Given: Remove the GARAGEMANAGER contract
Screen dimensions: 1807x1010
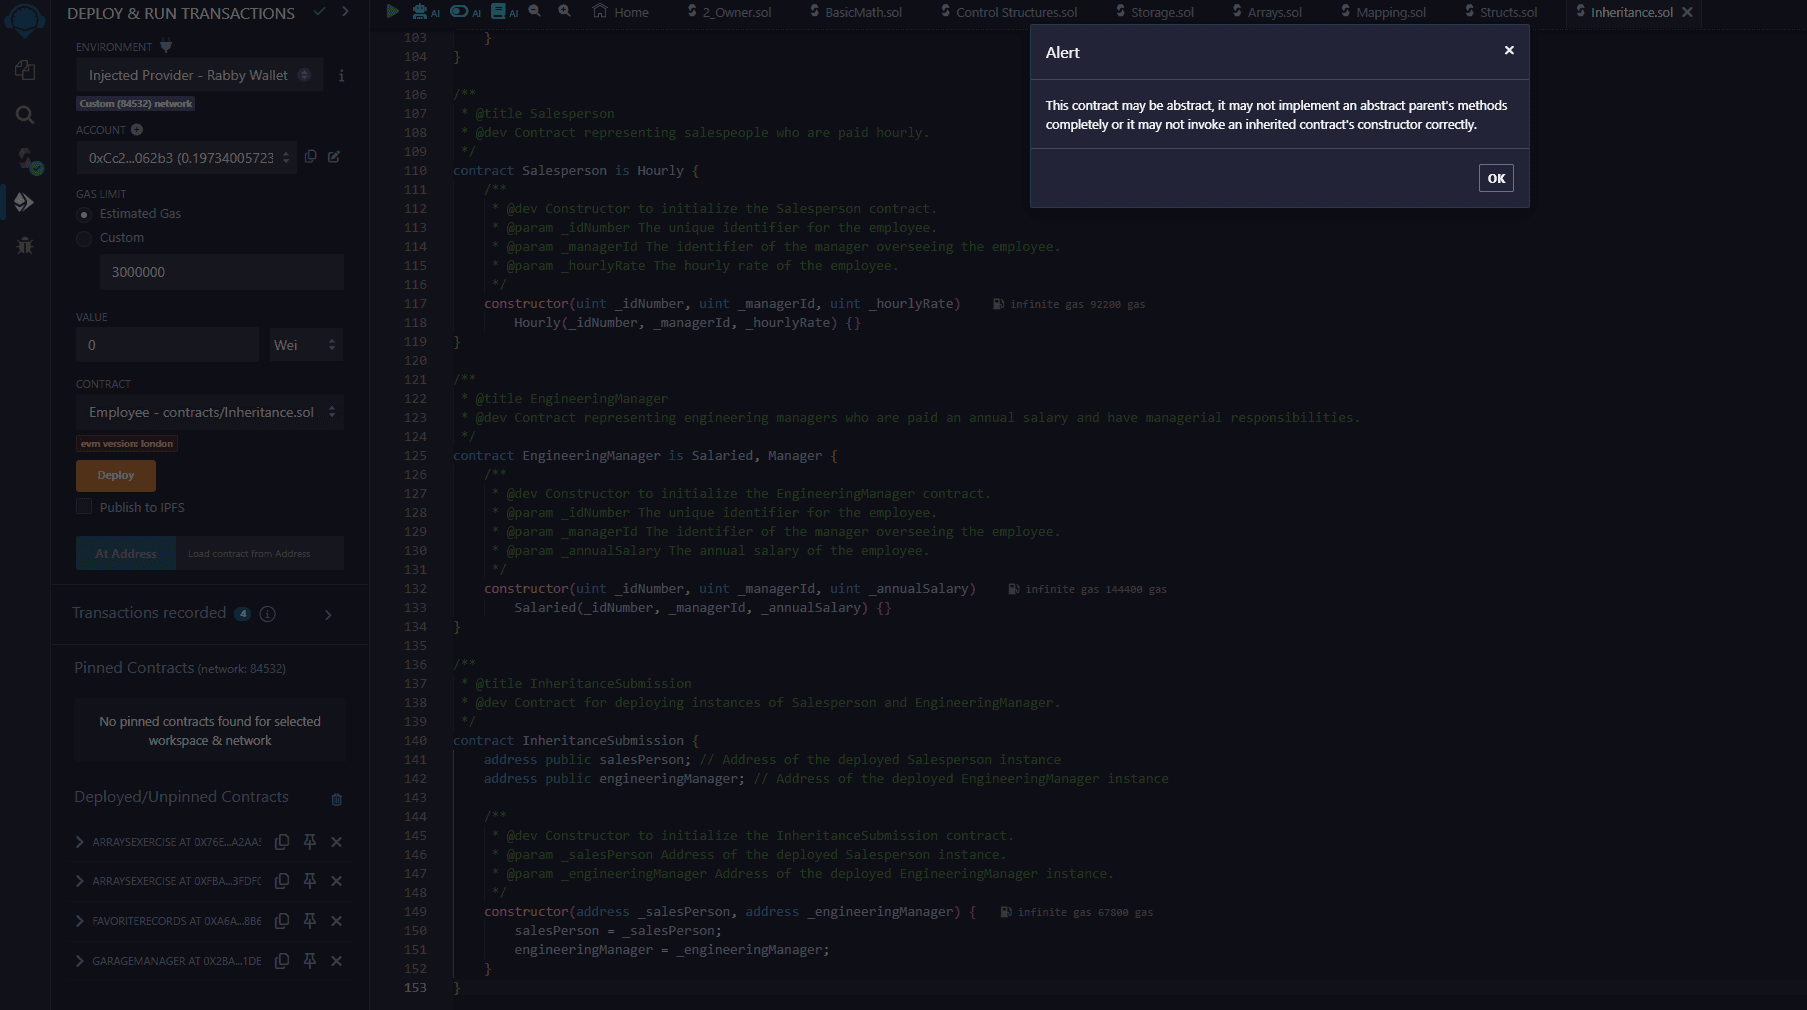Looking at the screenshot, I should point(337,961).
